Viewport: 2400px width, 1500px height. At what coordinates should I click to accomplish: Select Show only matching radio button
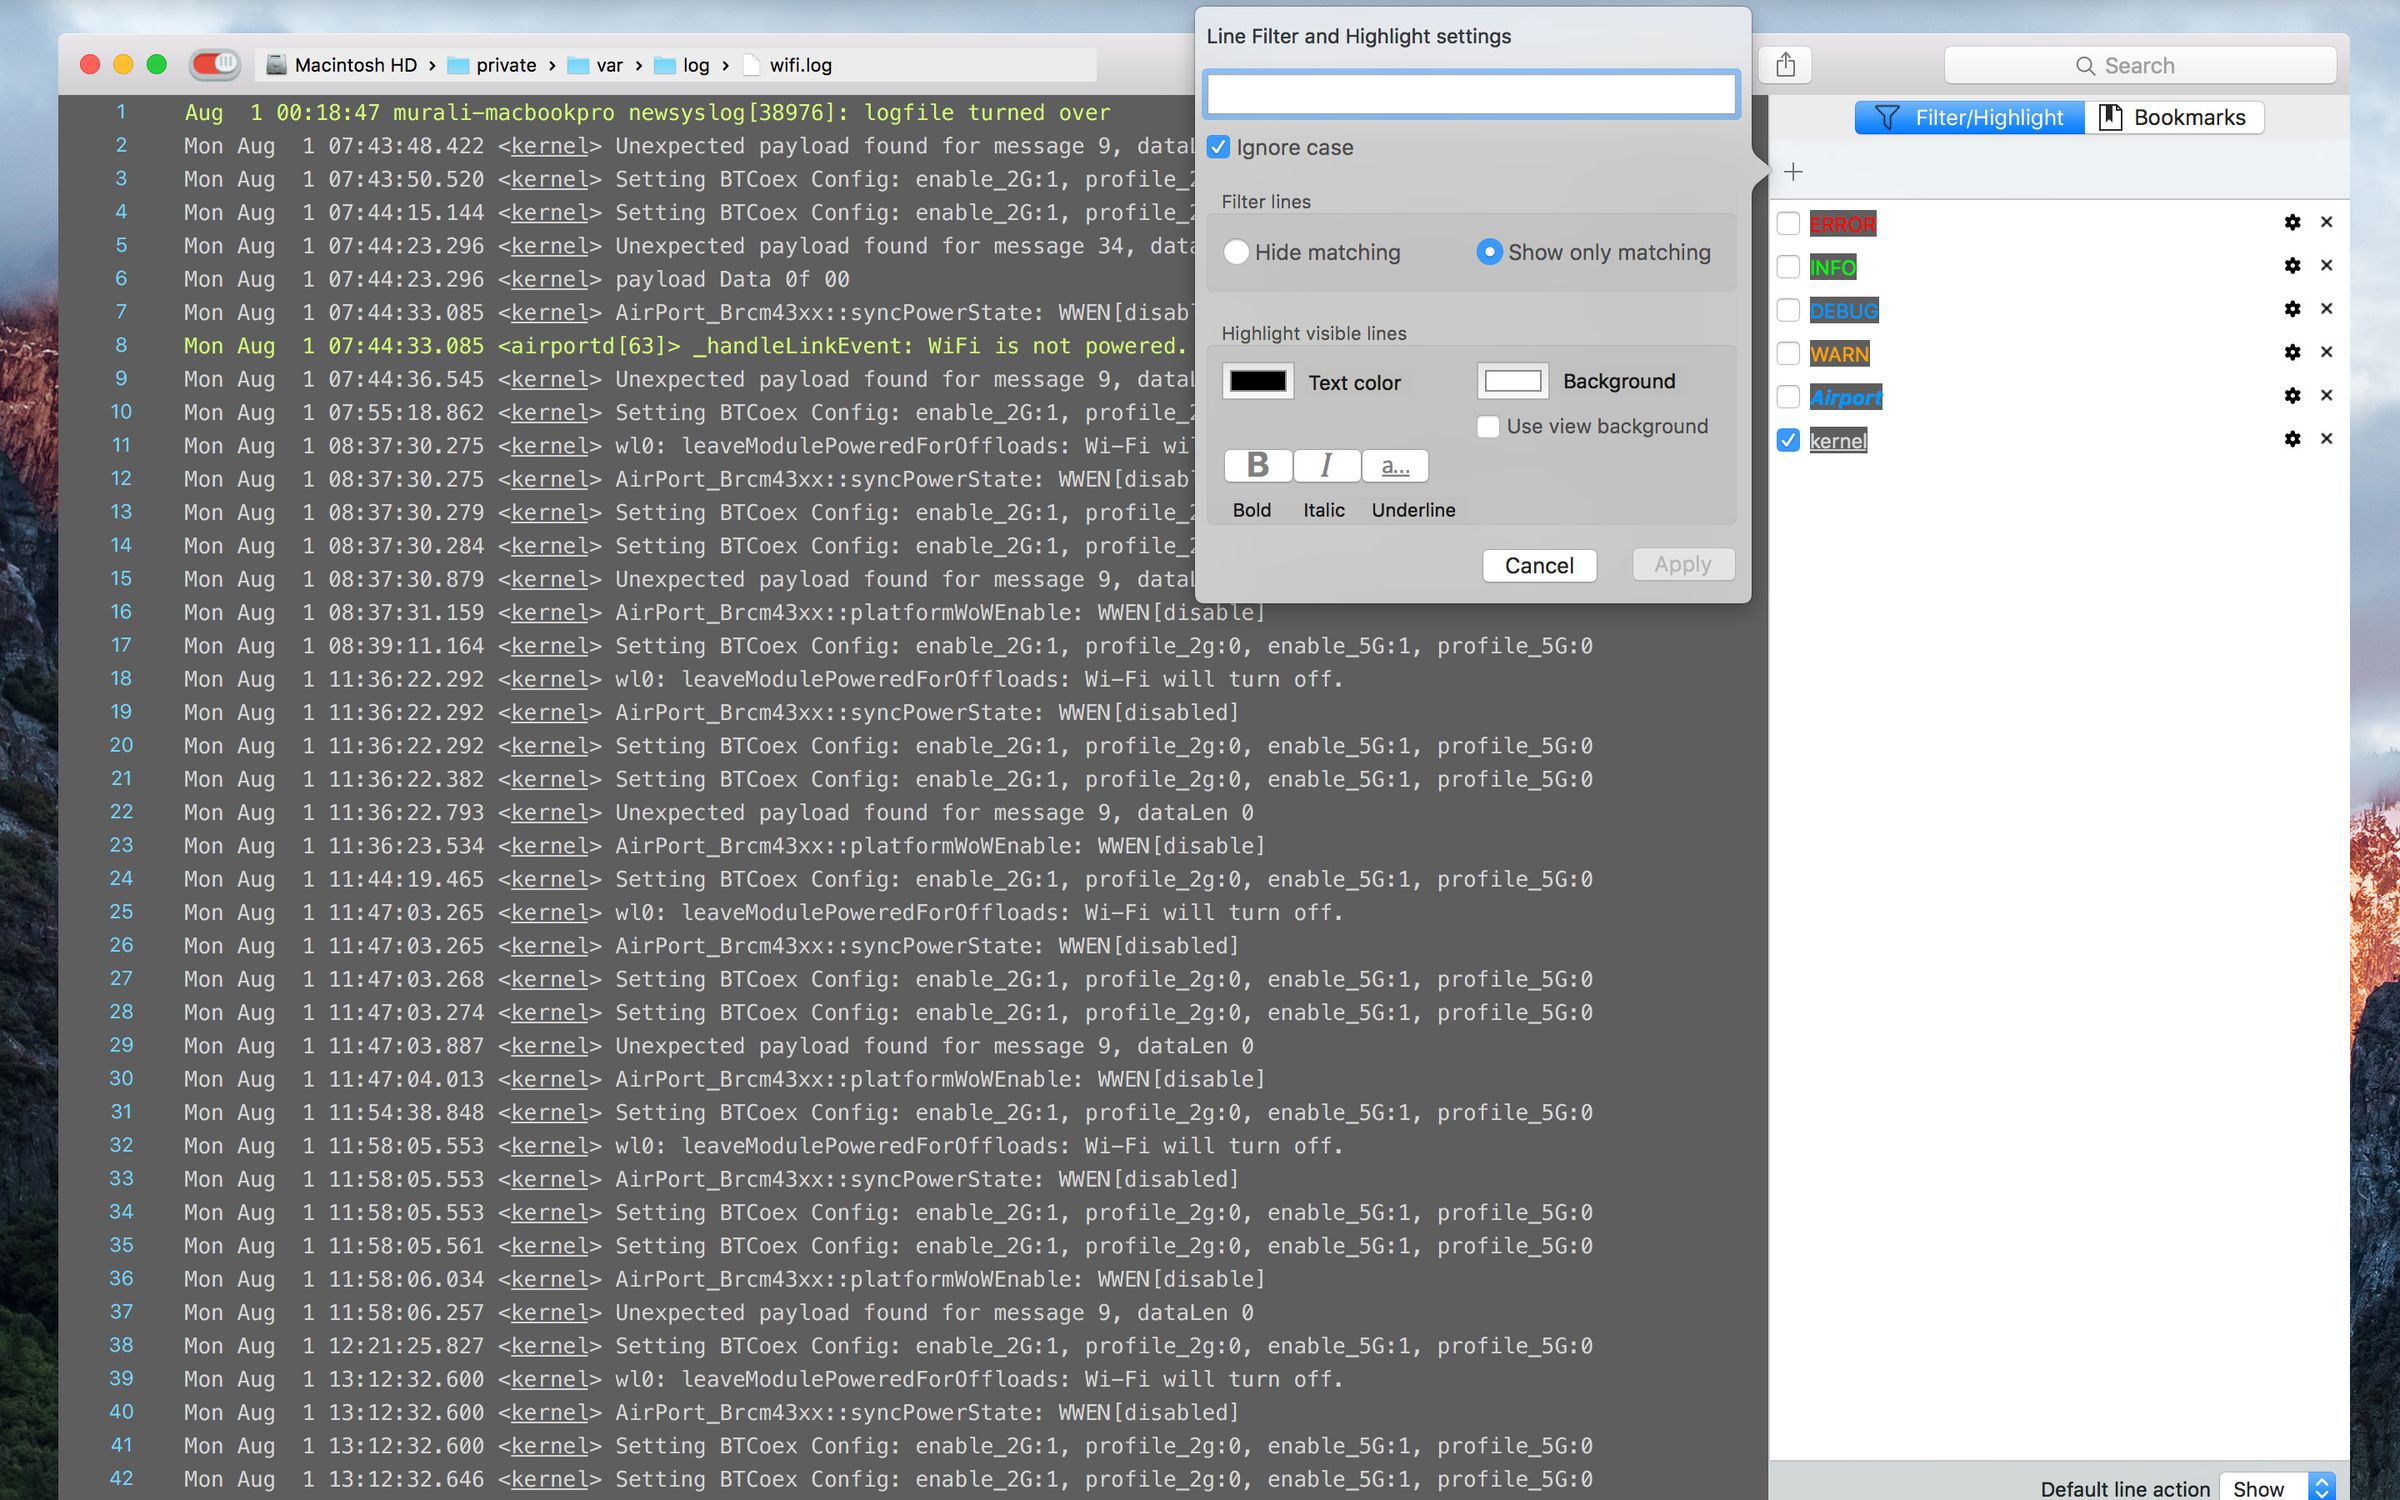(x=1489, y=252)
